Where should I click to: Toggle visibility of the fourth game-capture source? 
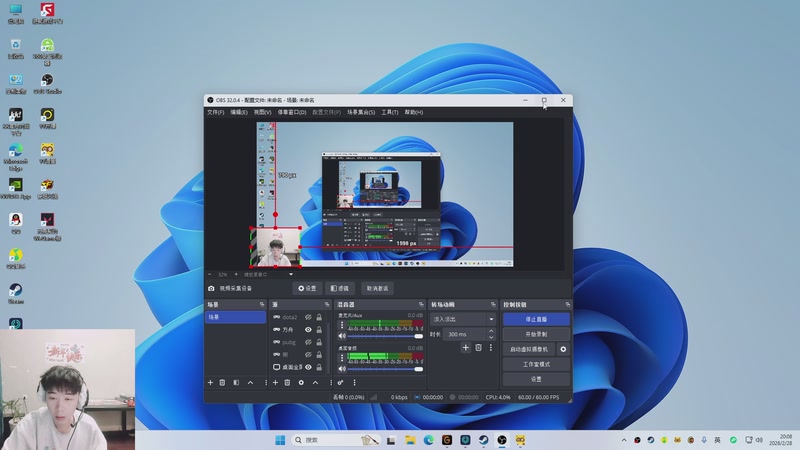[x=308, y=355]
